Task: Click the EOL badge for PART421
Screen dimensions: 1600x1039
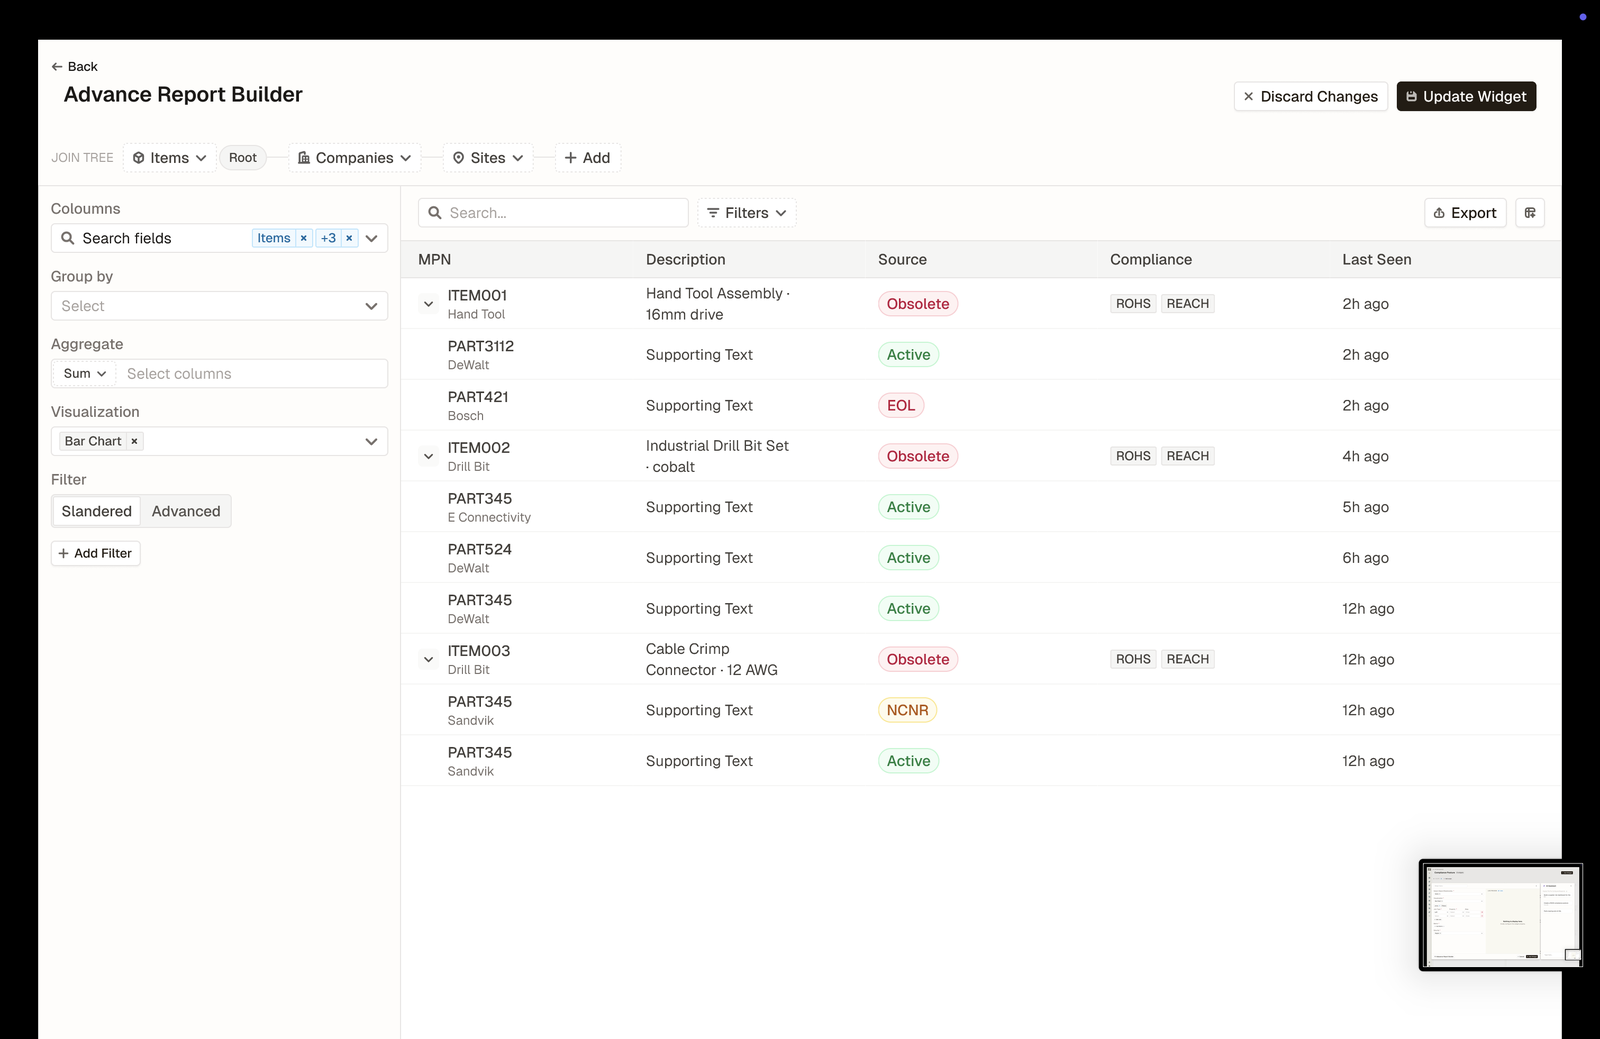Action: [901, 405]
